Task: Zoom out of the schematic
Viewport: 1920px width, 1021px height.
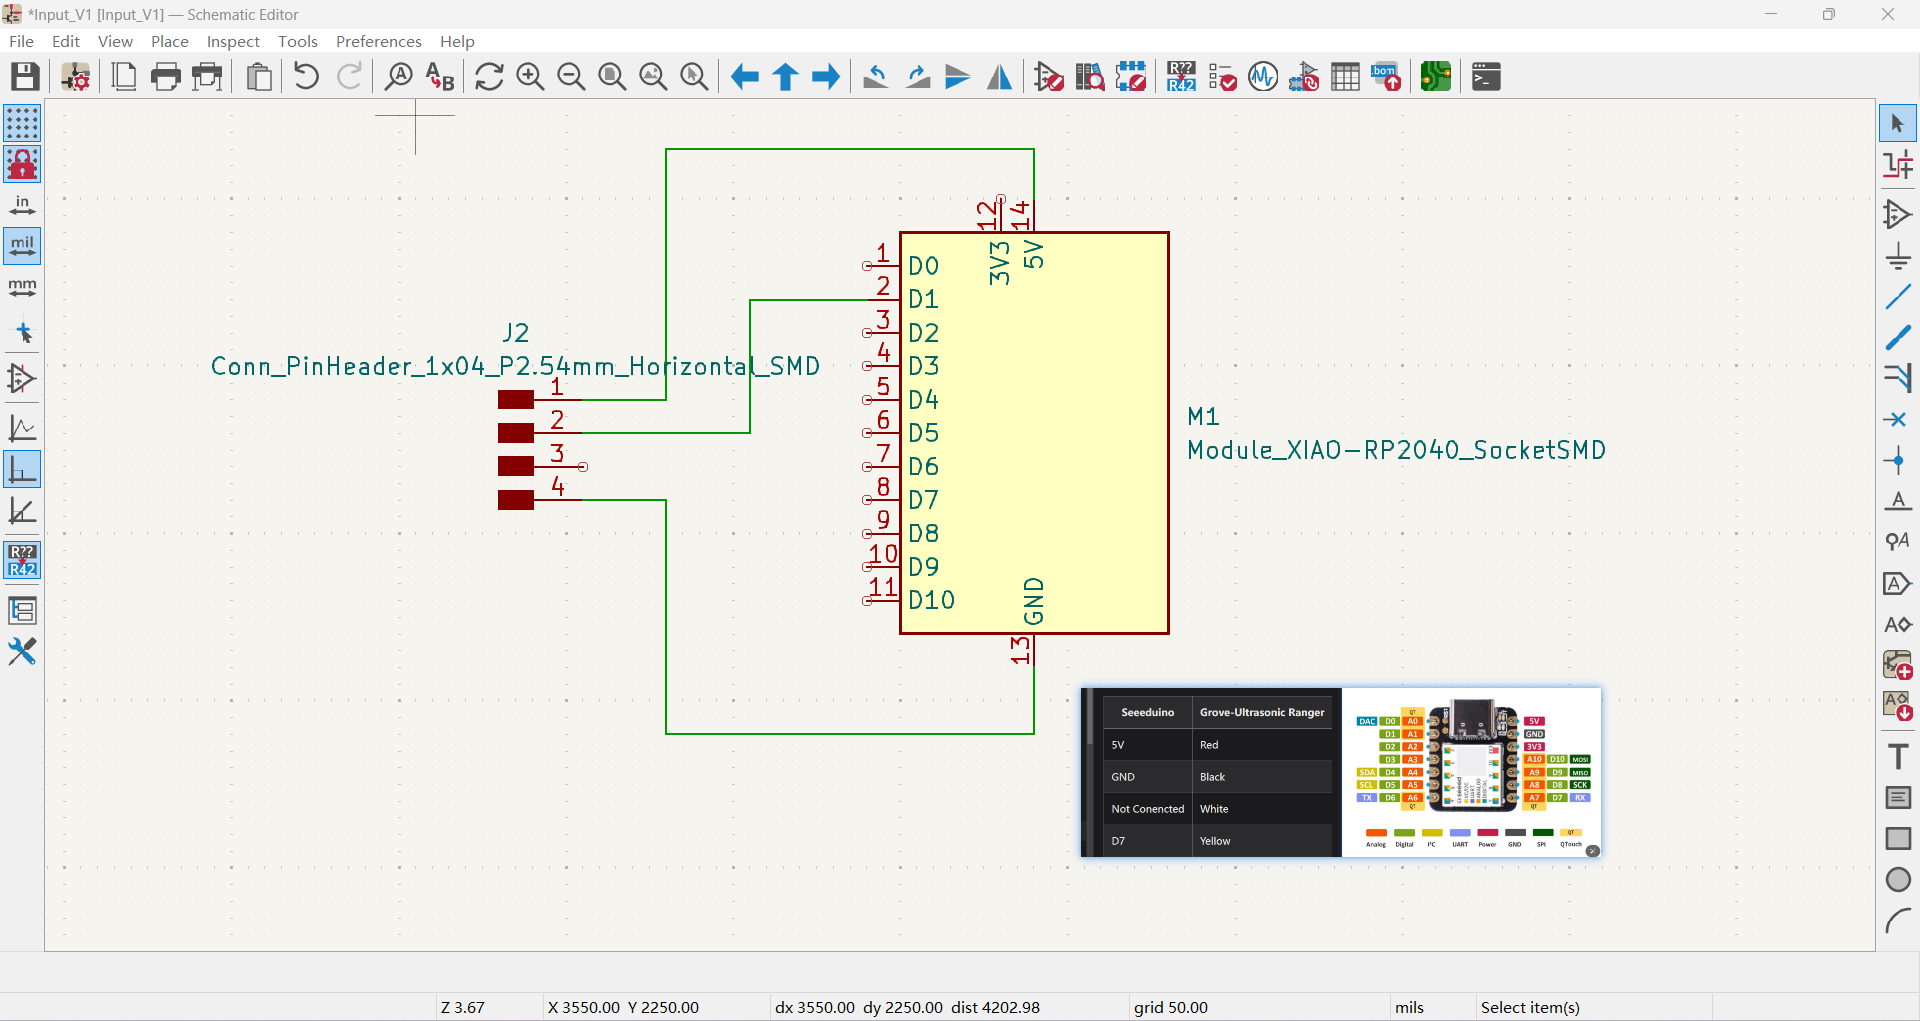Action: pyautogui.click(x=571, y=77)
